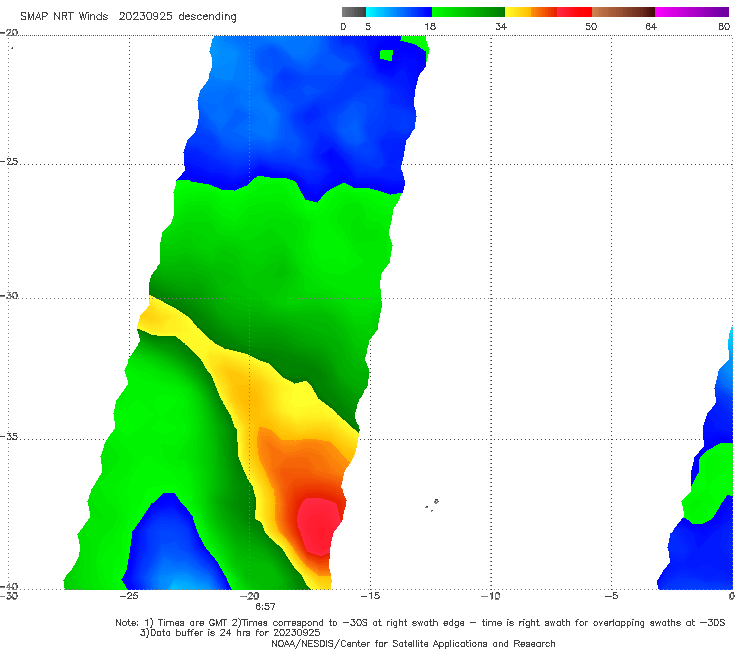Viewport: 740px width, 650px height.
Task: Click the "18" label under the color bar
Action: (x=430, y=26)
